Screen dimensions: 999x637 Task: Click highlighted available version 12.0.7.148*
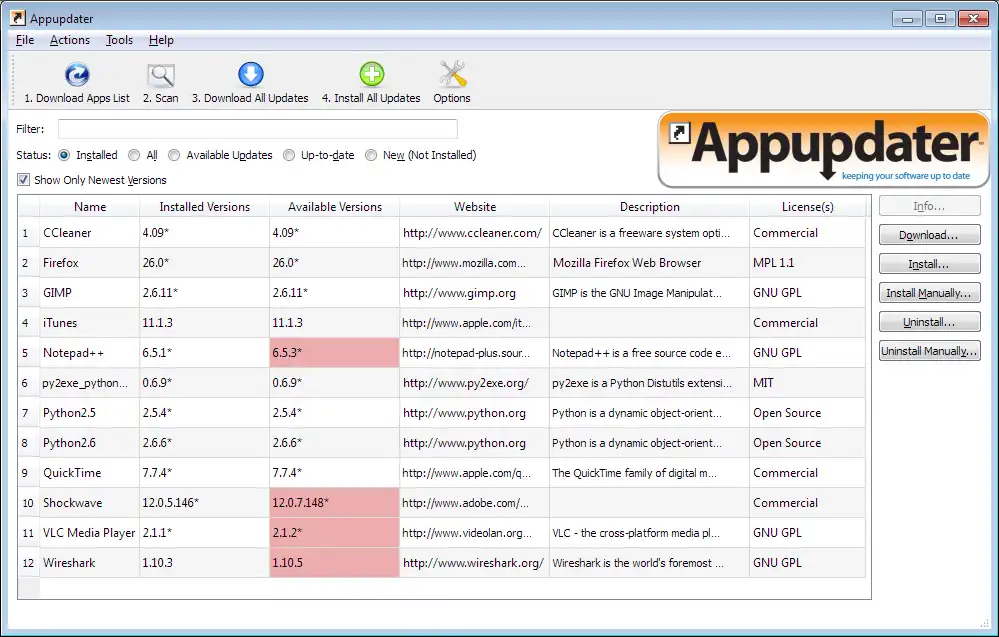pyautogui.click(x=334, y=503)
